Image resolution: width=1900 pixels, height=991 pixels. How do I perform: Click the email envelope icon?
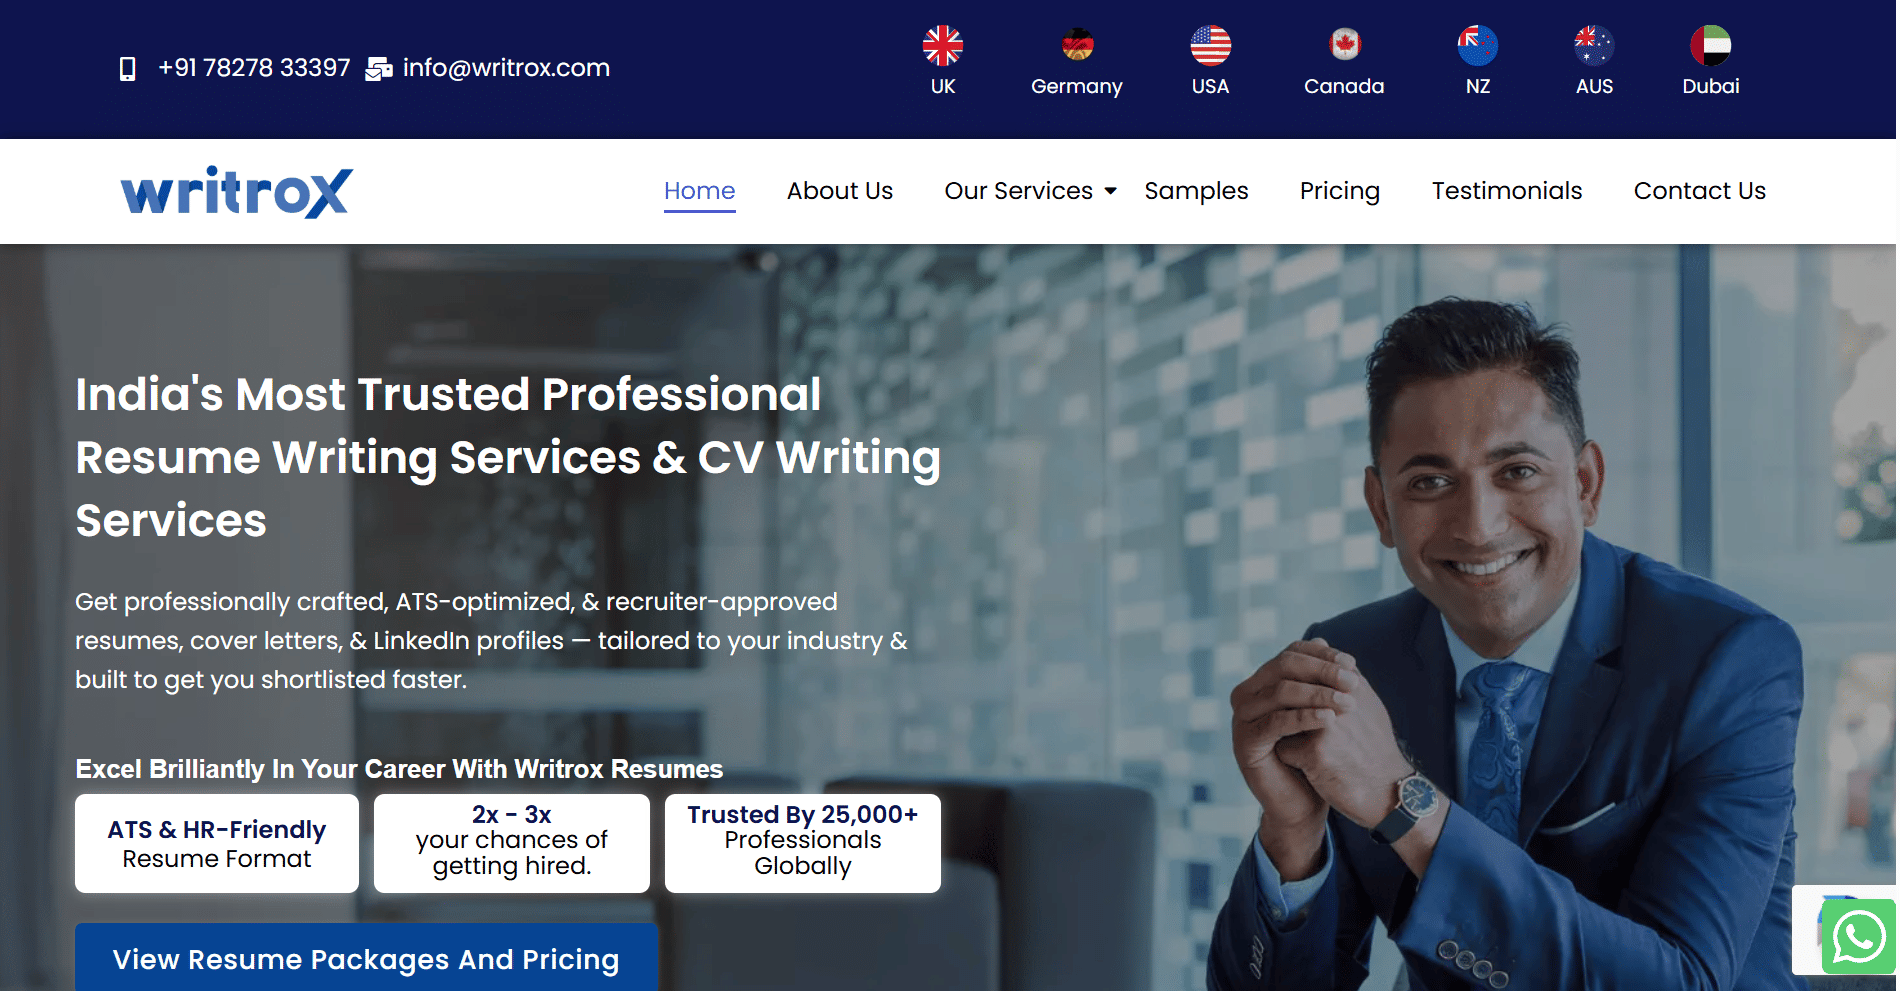[378, 69]
